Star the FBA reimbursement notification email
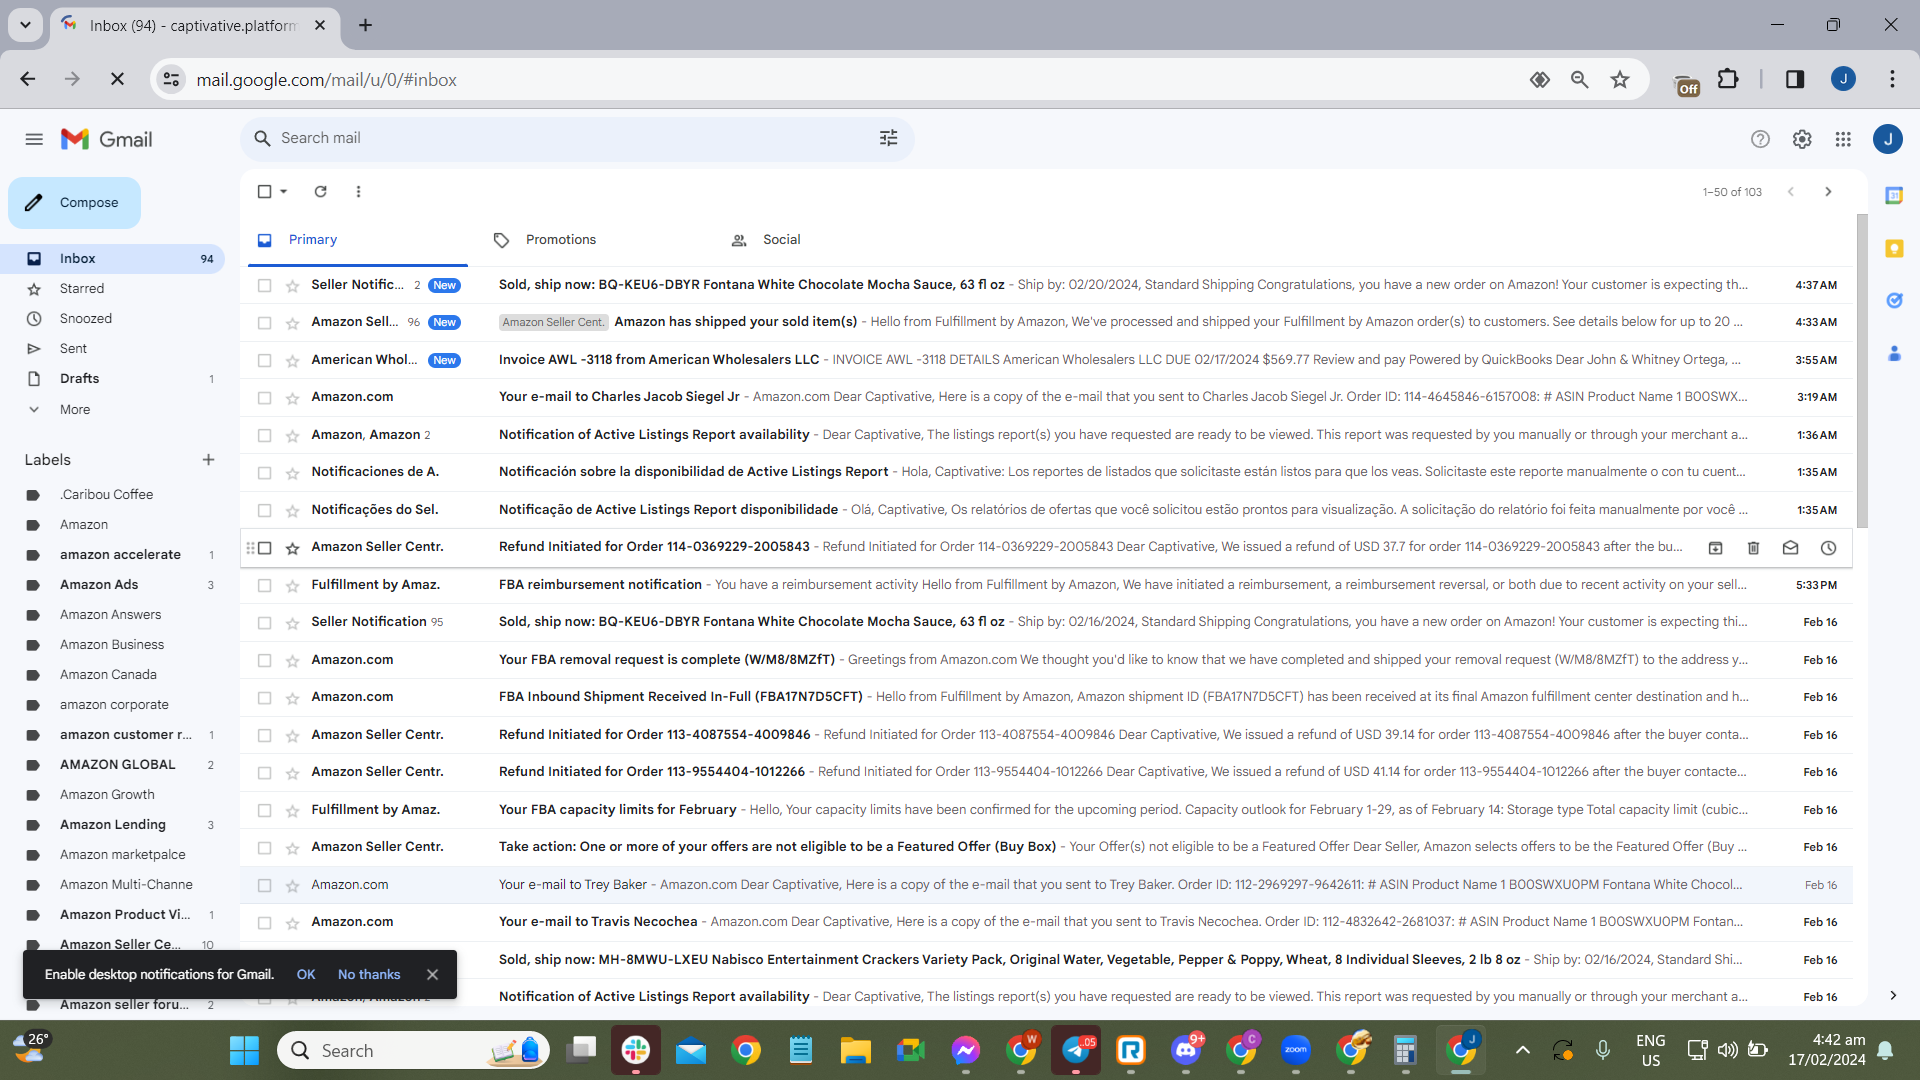Screen dimensions: 1920x1080 [292, 585]
